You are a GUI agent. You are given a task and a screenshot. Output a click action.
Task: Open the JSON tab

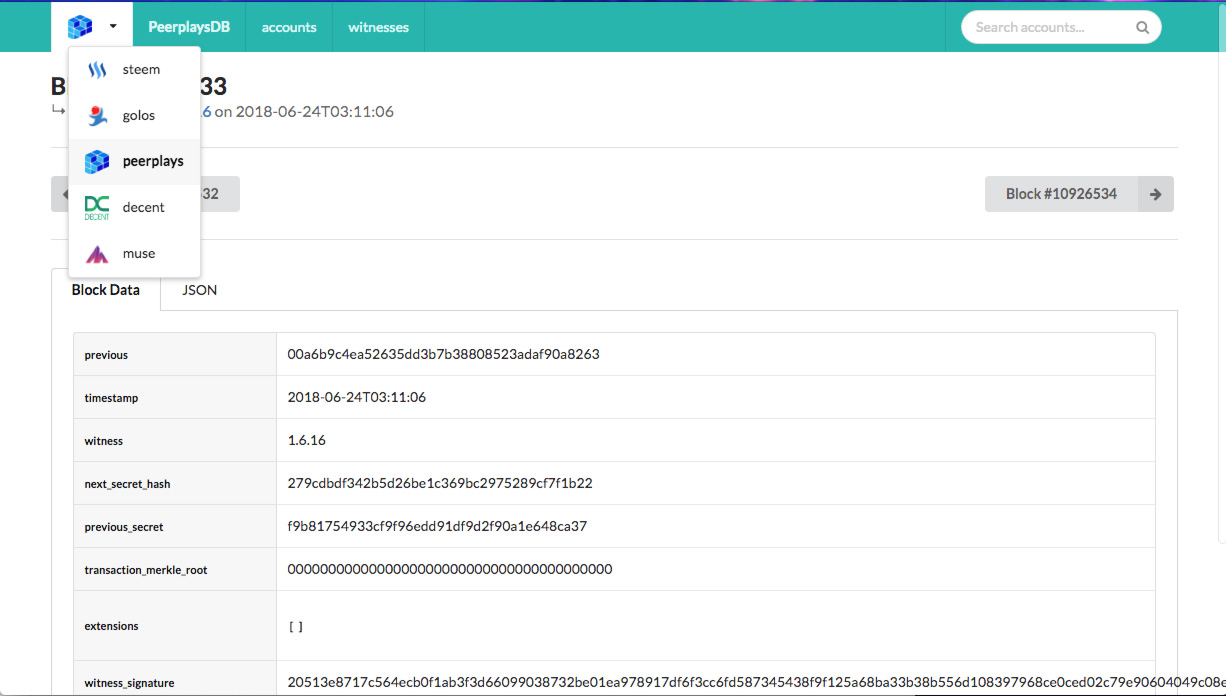click(200, 290)
